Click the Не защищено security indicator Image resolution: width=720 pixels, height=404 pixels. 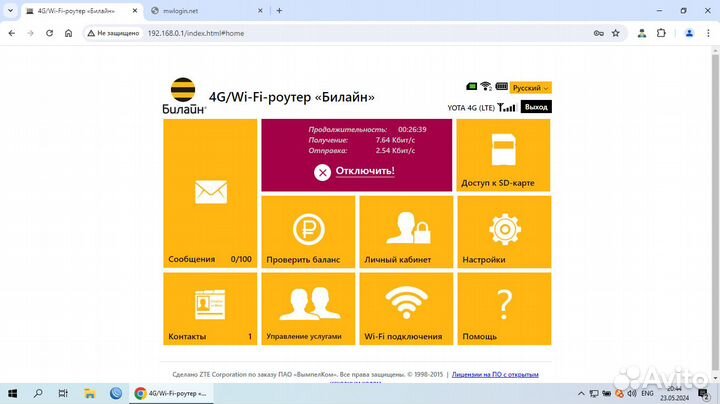pos(113,33)
